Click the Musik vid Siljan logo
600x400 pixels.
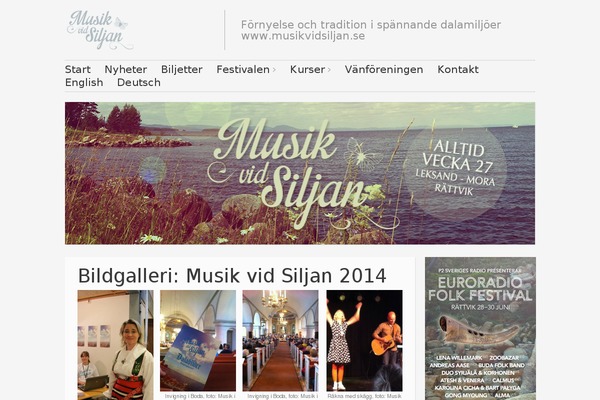pos(99,30)
